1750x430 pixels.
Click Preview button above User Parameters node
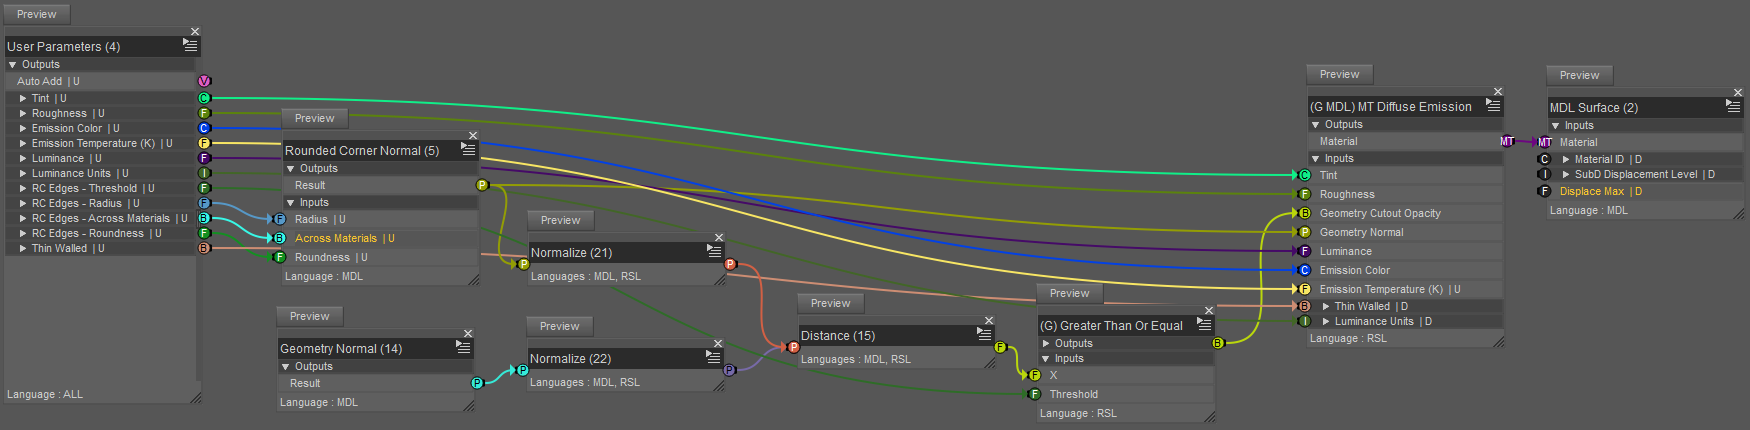pyautogui.click(x=37, y=14)
